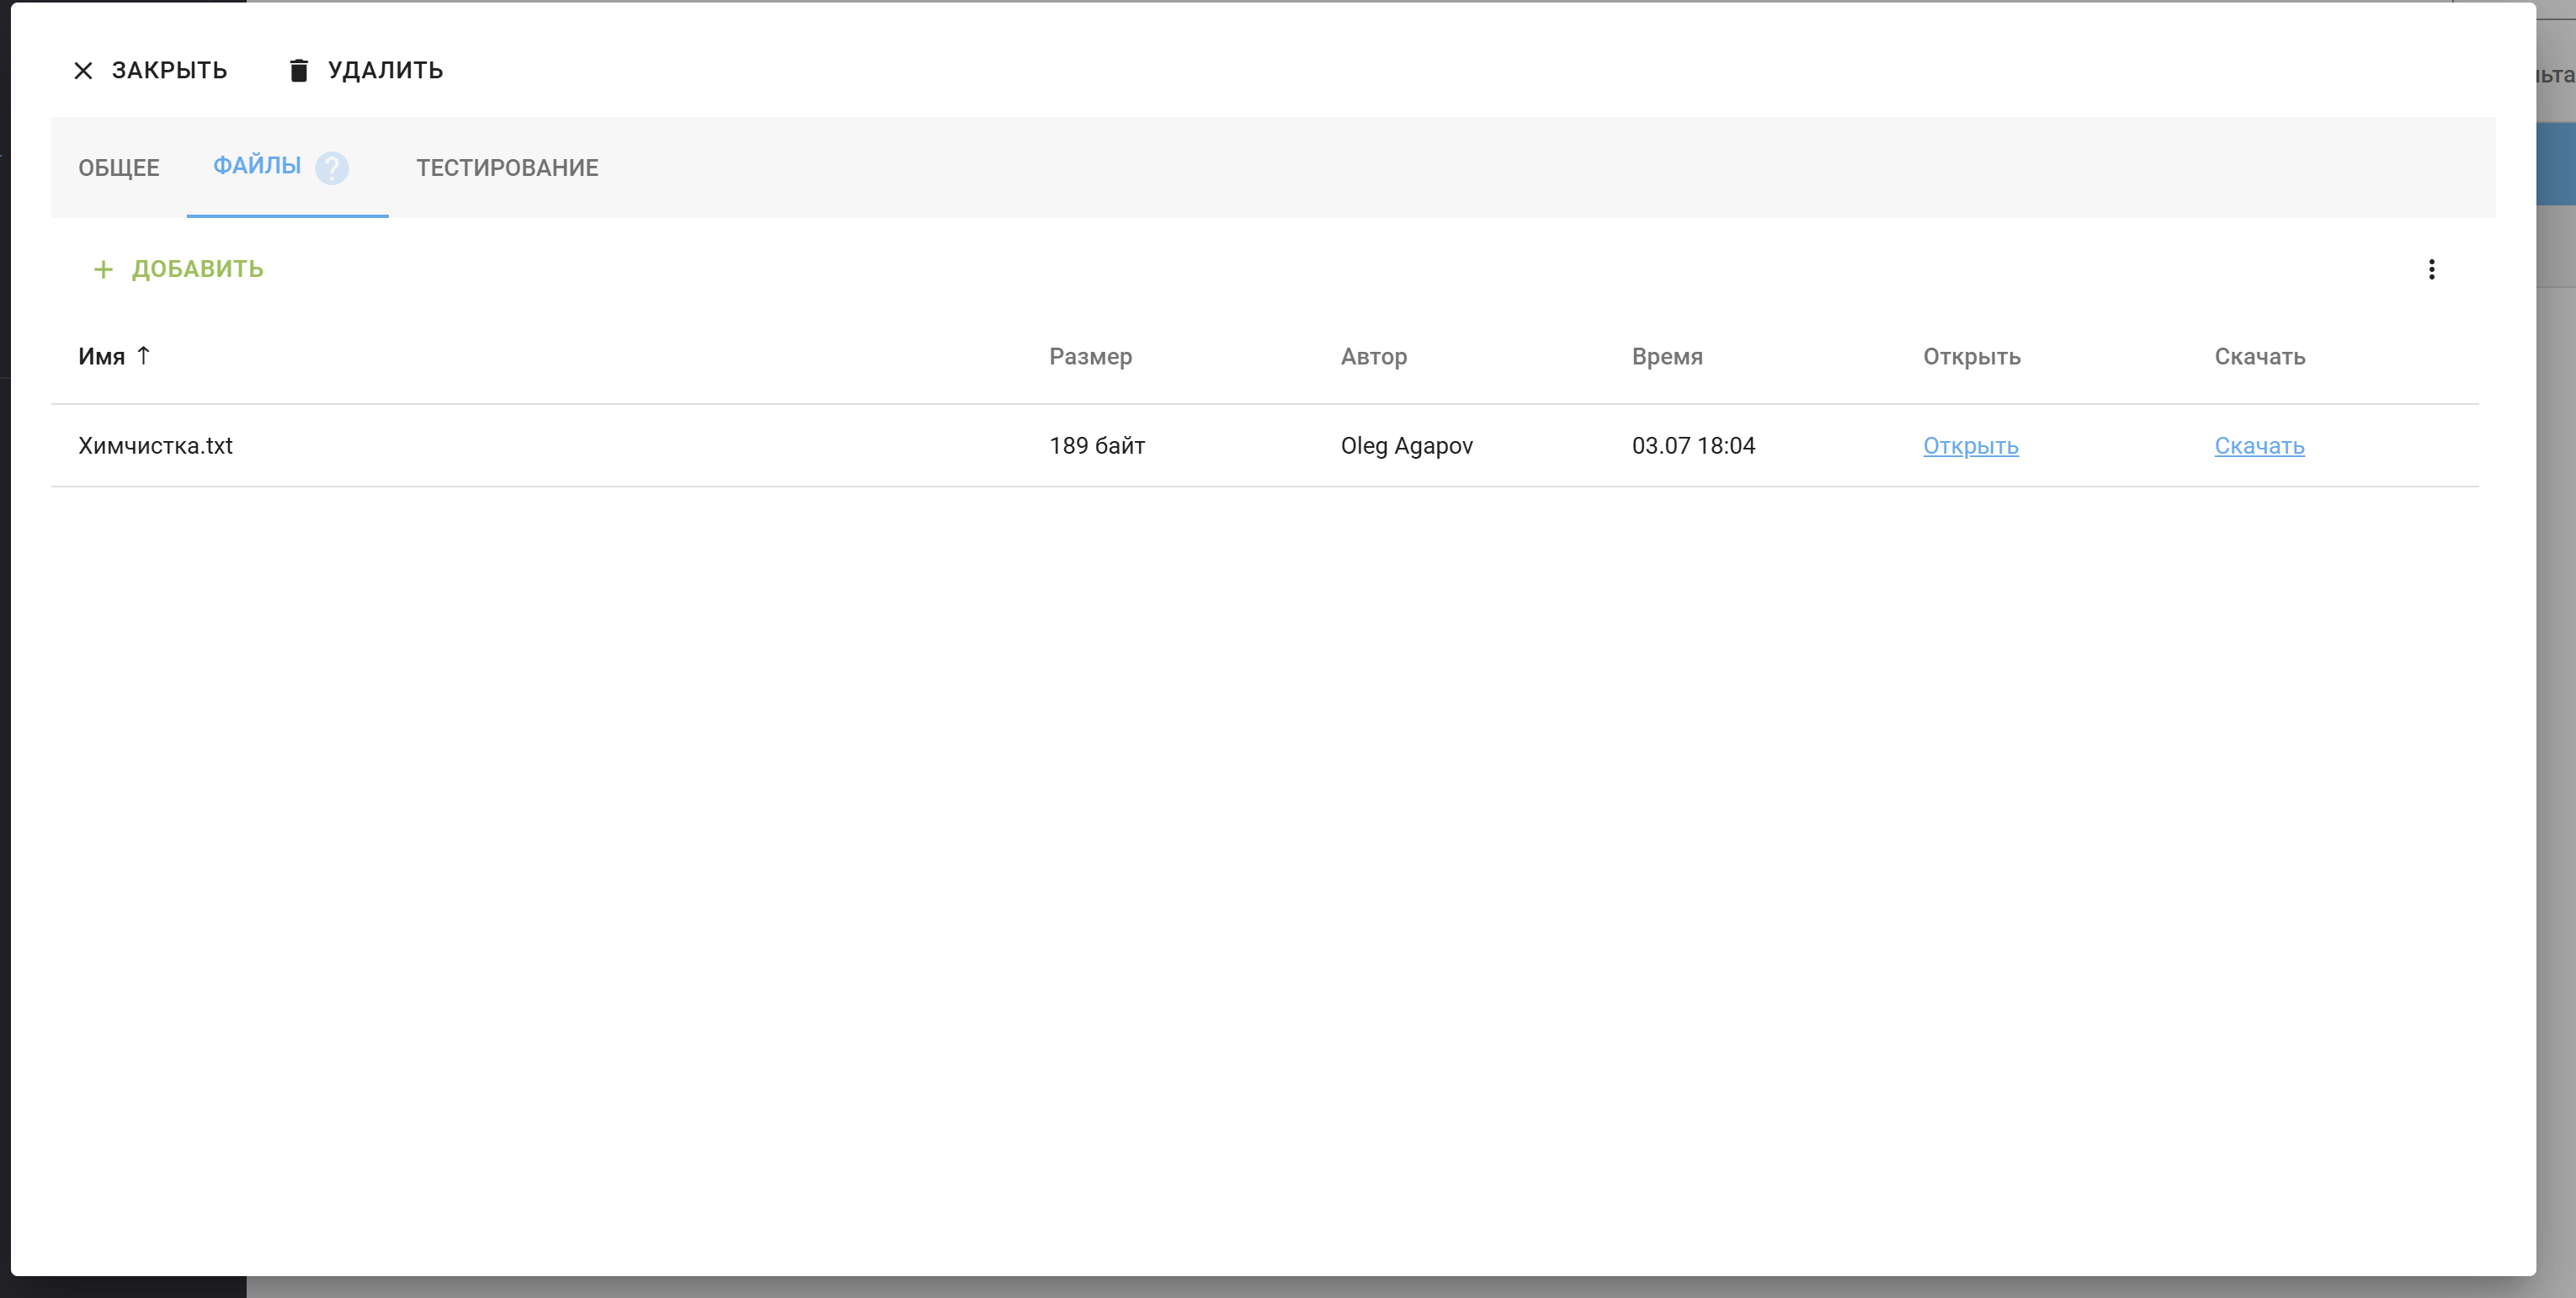Click the X close icon
Viewport: 2576px width, 1298px height.
(83, 71)
